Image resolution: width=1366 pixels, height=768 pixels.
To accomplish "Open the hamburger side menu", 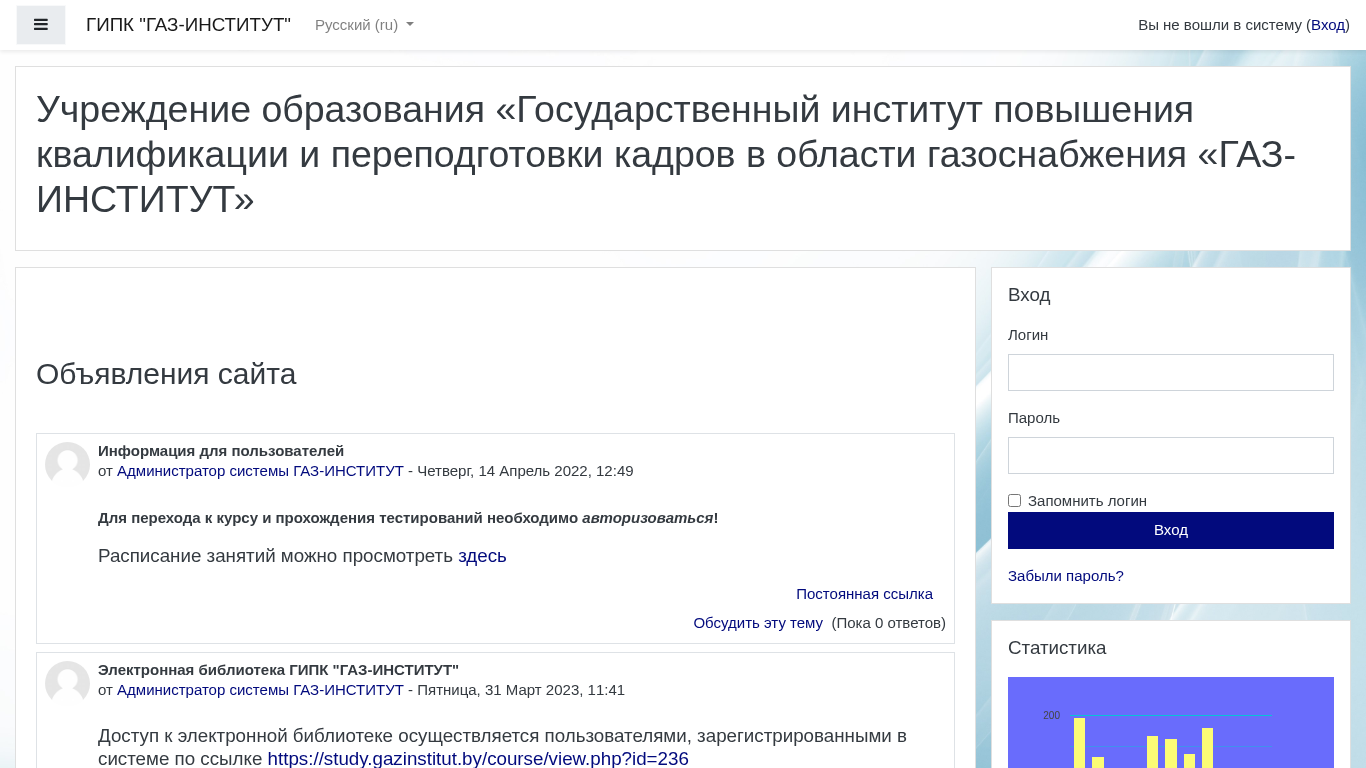I will point(41,25).
